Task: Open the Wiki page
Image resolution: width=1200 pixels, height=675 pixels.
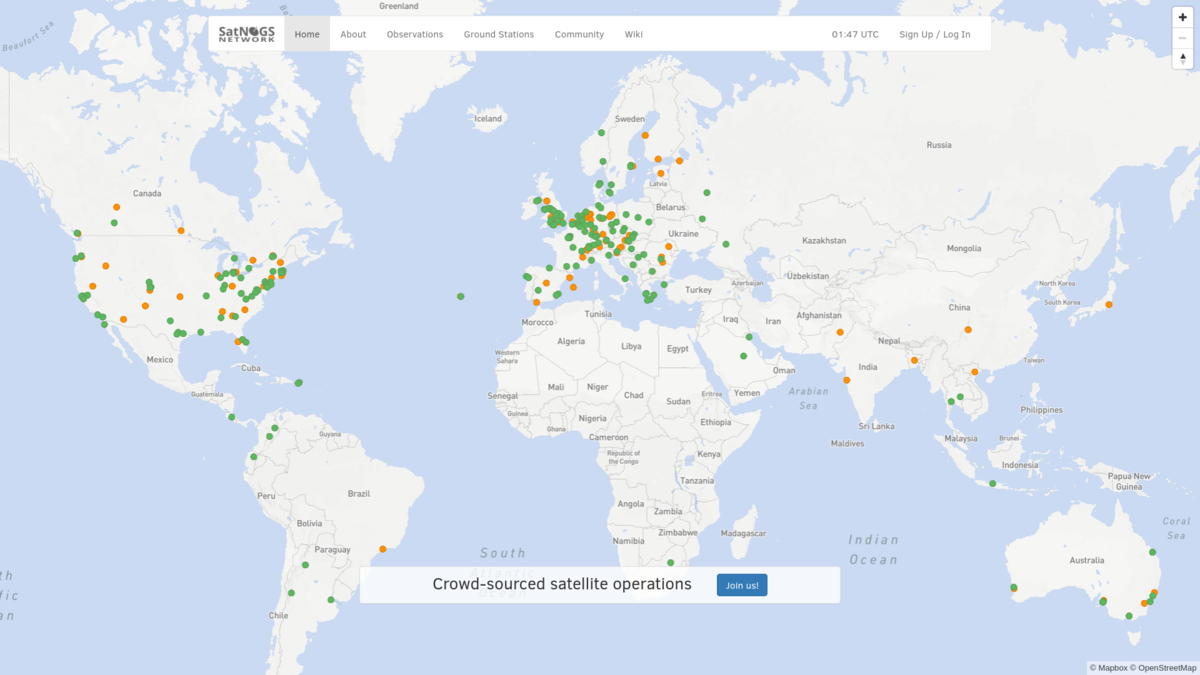Action: pos(634,33)
